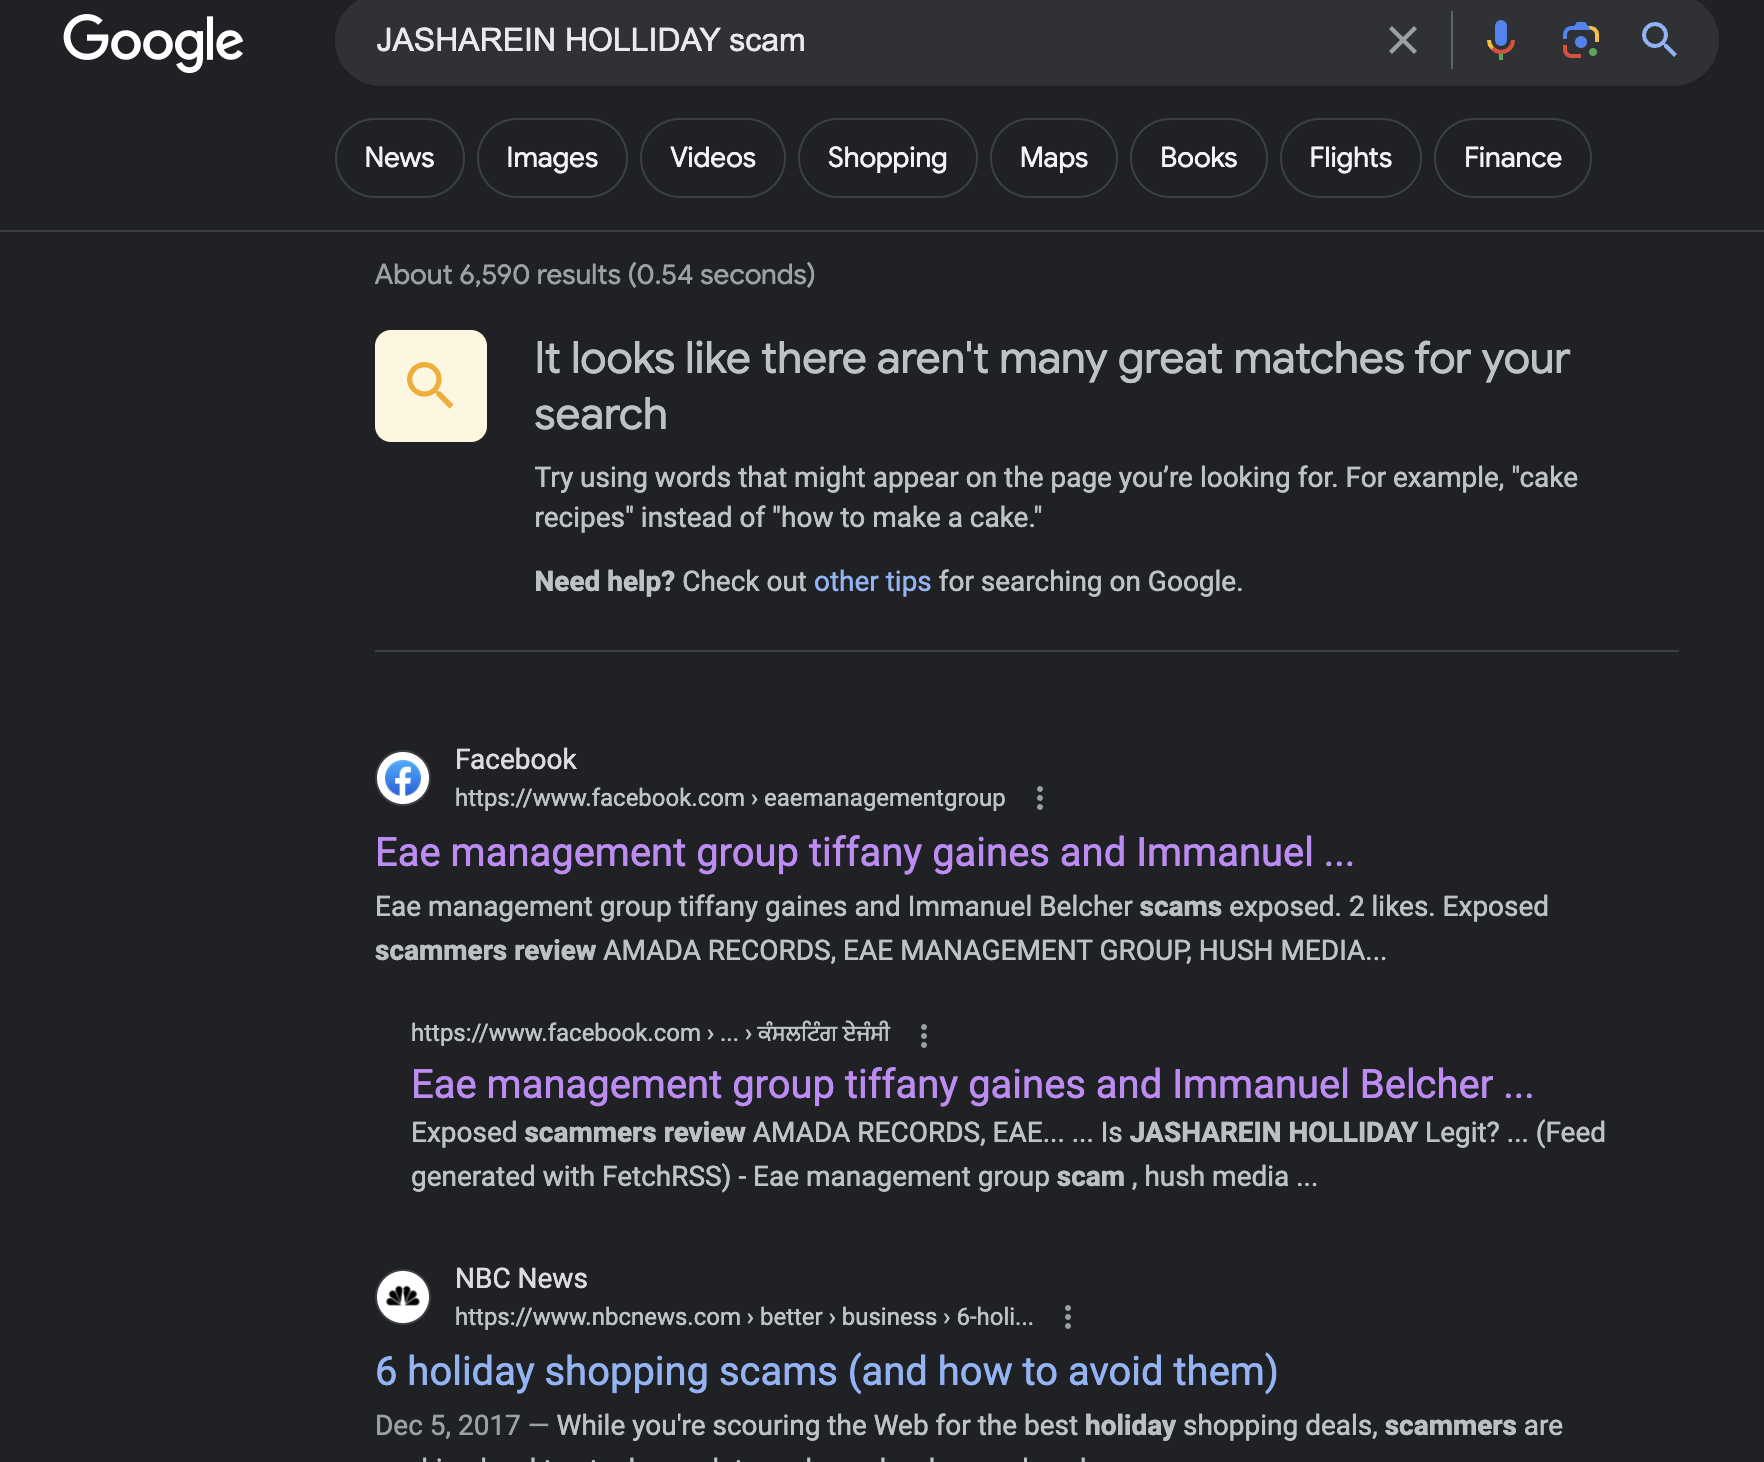1764x1462 pixels.
Task: Submit search with magnifying glass icon
Action: (1659, 40)
